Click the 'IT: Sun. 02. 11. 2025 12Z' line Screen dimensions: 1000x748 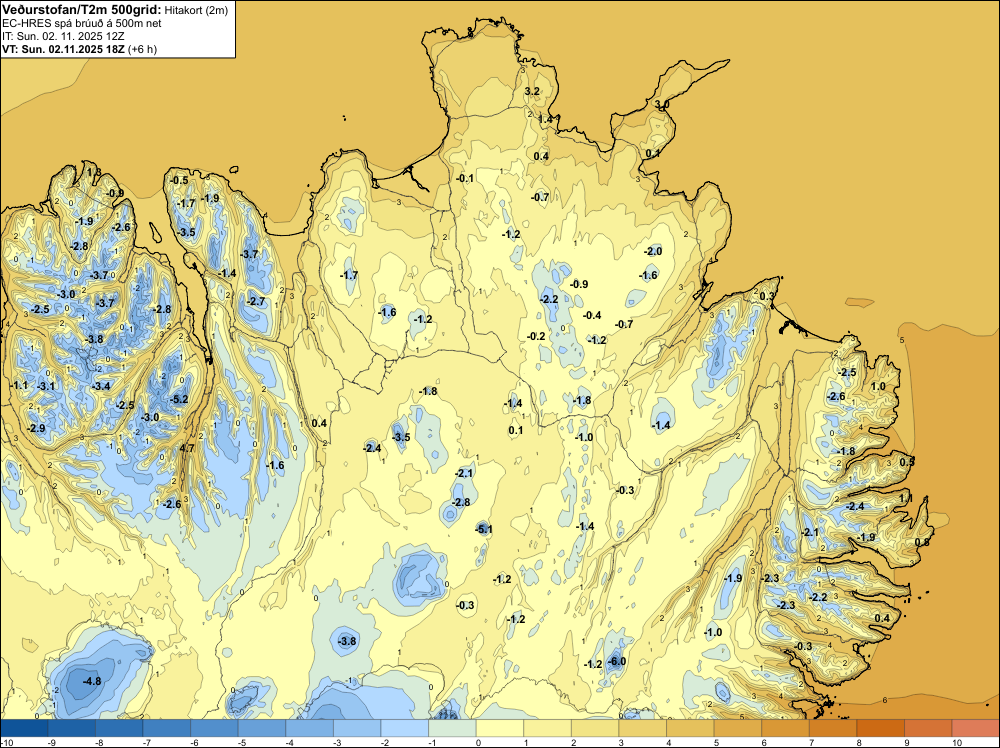pos(63,36)
